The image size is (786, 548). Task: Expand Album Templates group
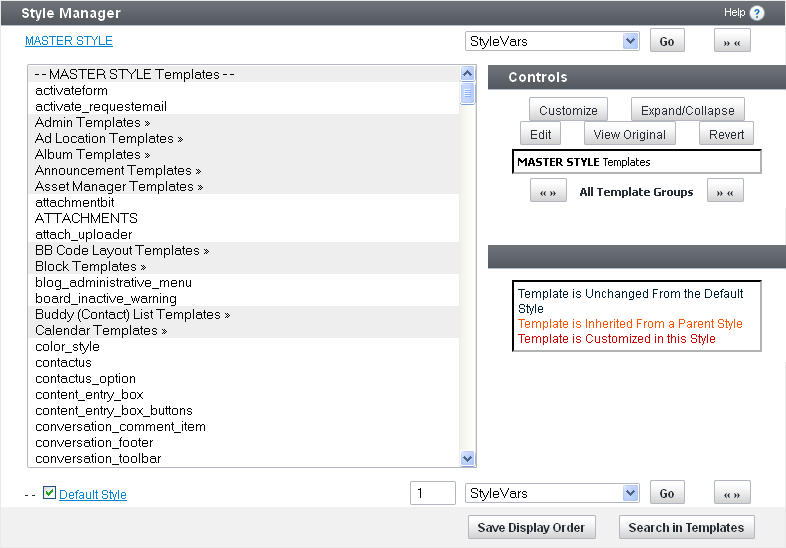[x=243, y=154]
